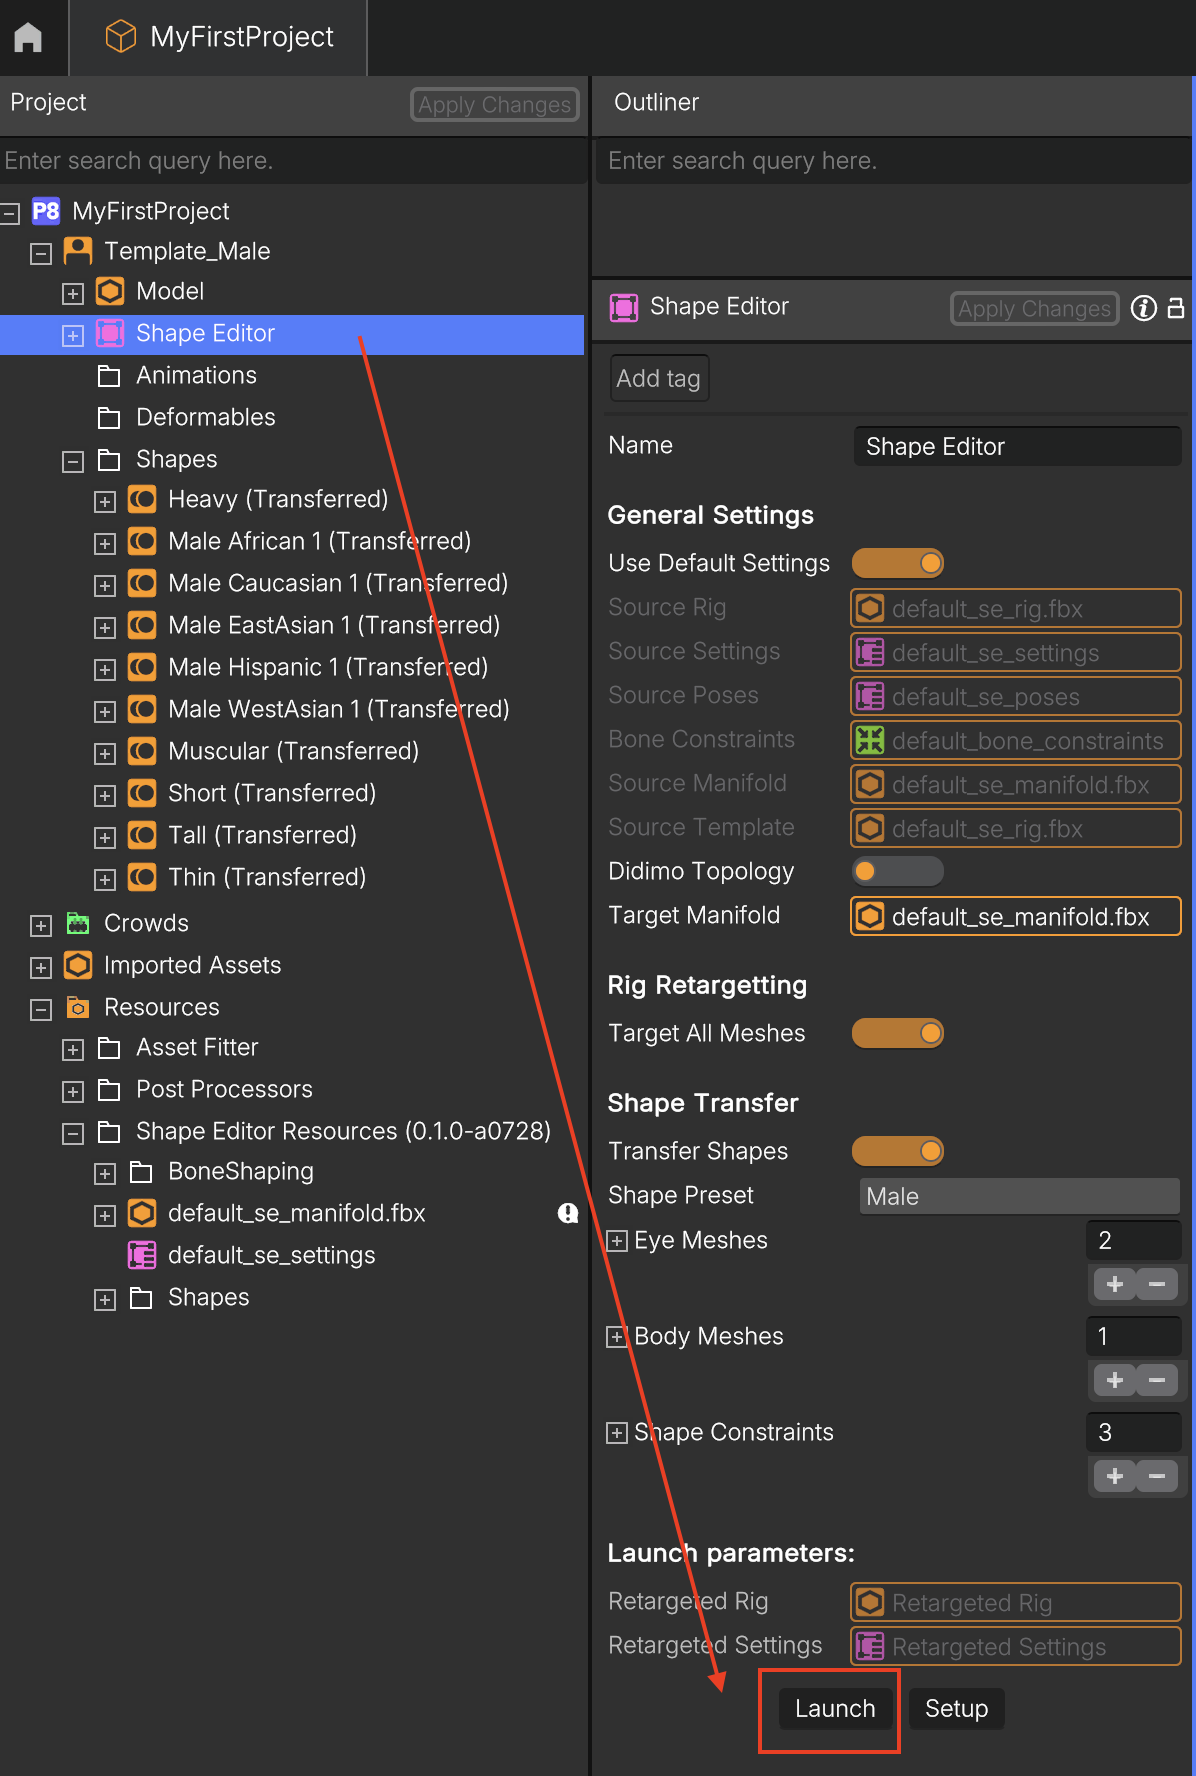Enable the Didimo Topology switch
Screen dimensions: 1196x1776
(897, 871)
